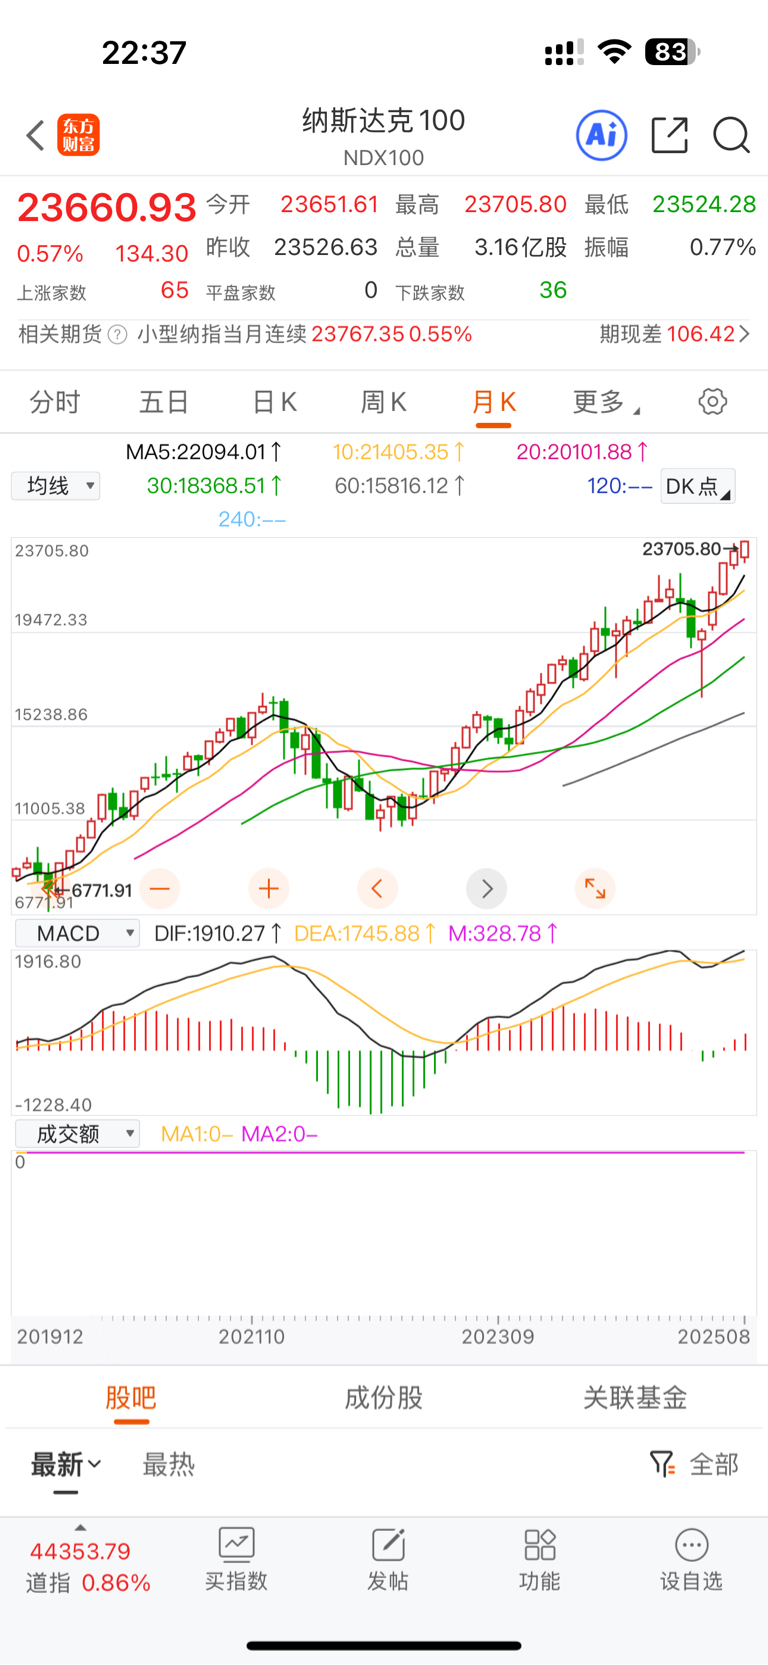This screenshot has width=768, height=1665.
Task: Tap the 今开 23651.61 value
Action: click(329, 205)
